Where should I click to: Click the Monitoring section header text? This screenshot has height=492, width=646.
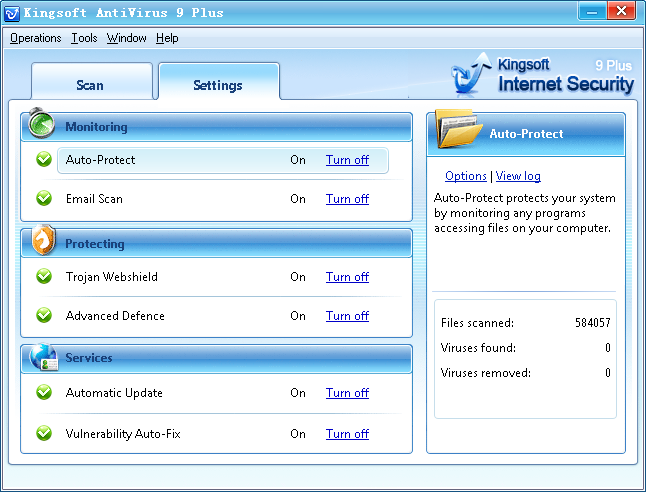(x=96, y=127)
